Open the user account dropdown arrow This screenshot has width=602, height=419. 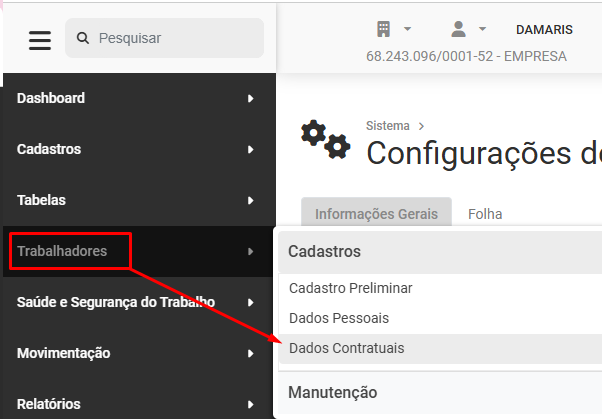(483, 29)
